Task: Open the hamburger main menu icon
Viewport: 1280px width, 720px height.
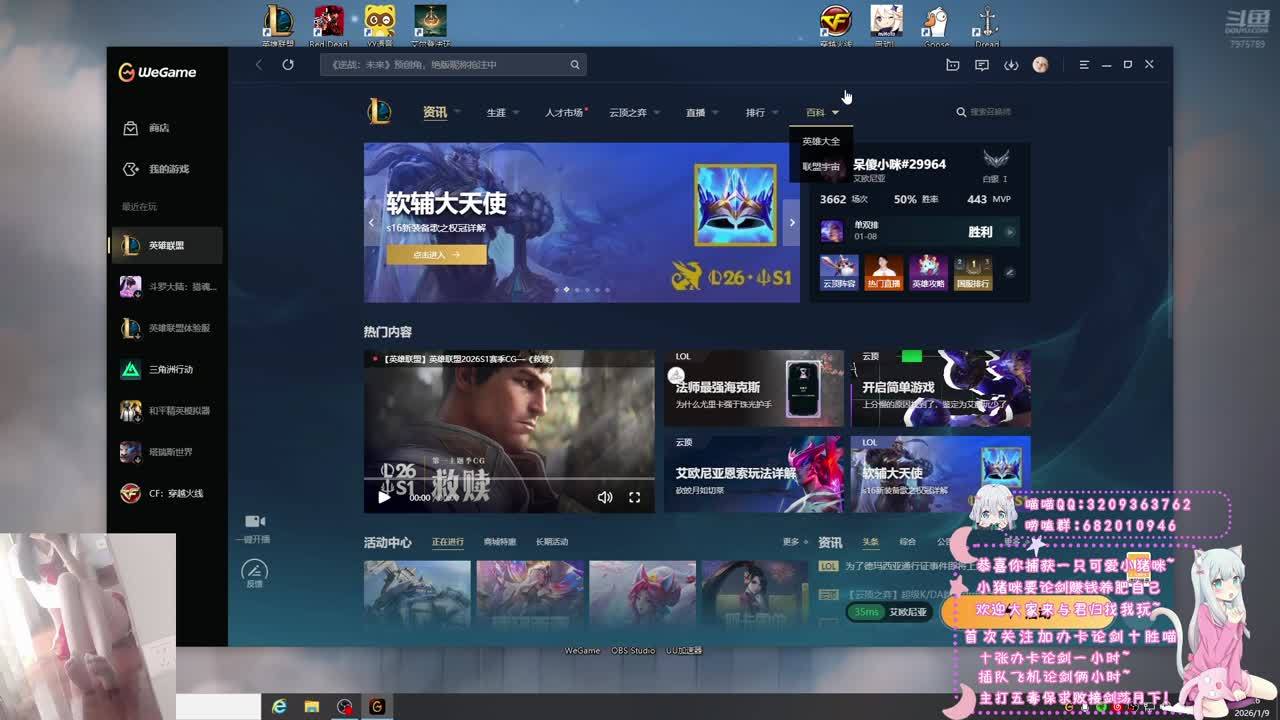Action: coord(1084,65)
